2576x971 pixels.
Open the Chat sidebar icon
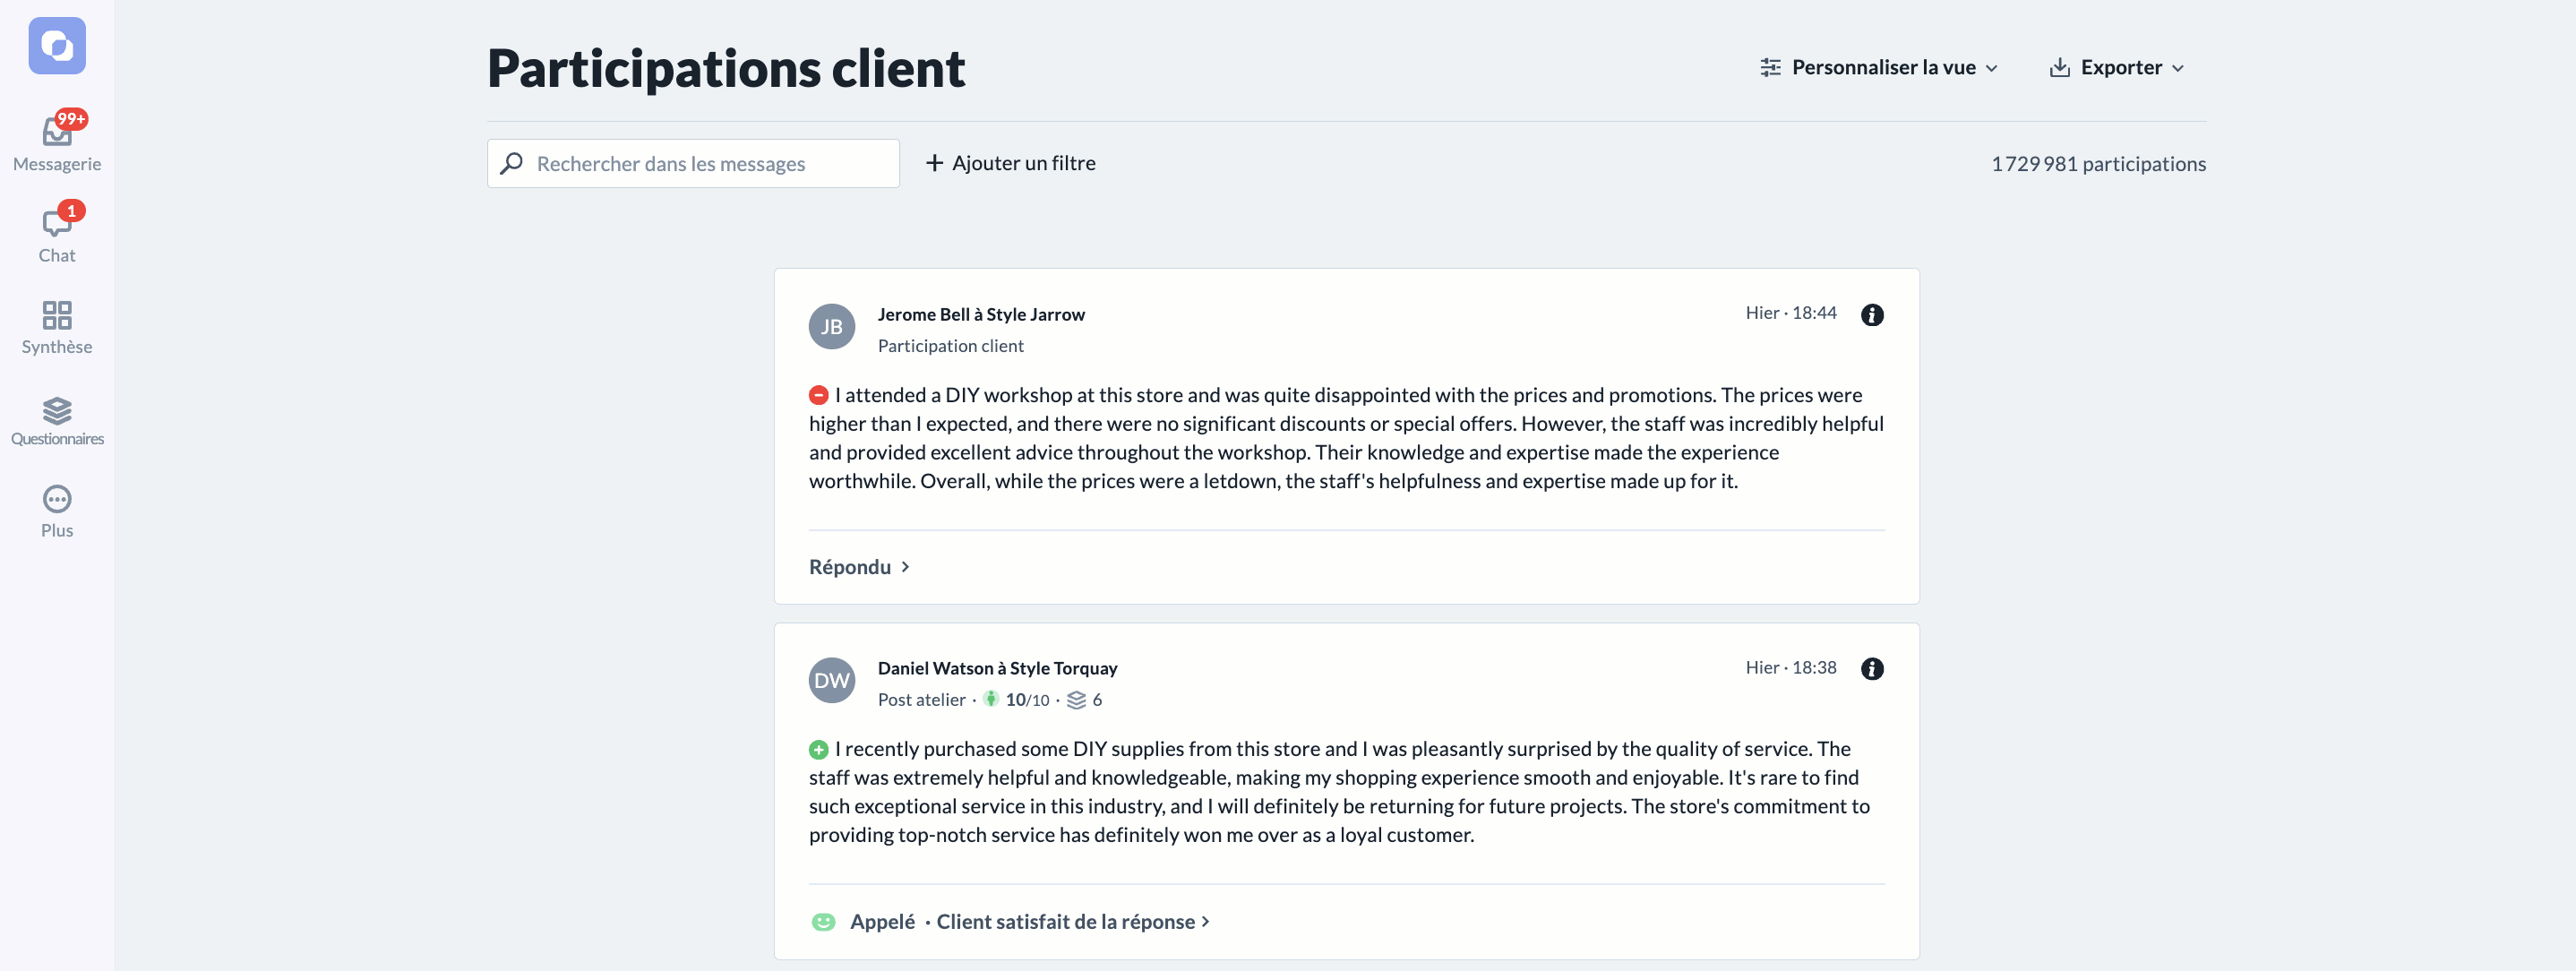pyautogui.click(x=57, y=222)
